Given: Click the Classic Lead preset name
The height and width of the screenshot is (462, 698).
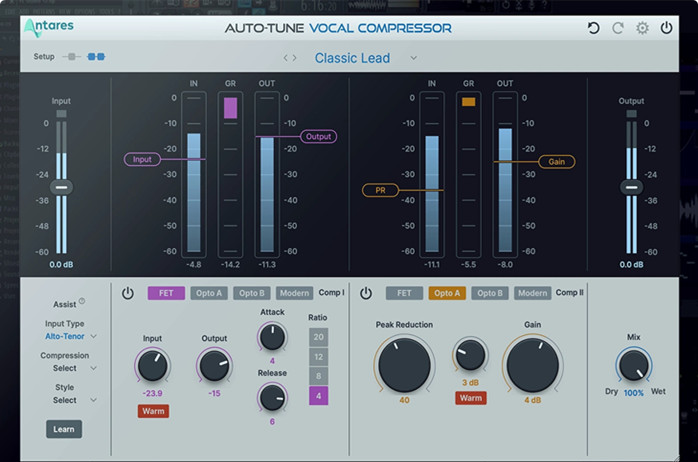Looking at the screenshot, I should (352, 58).
